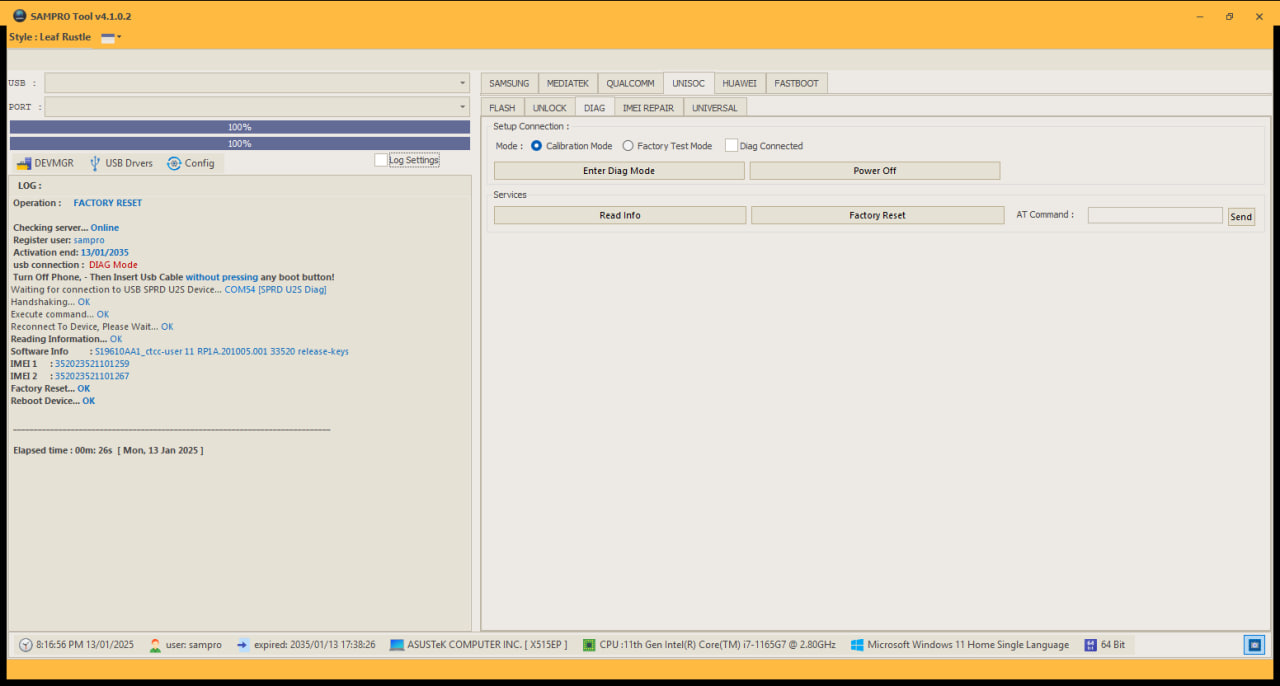1280x686 pixels.
Task: Click the Enter Diag Mode button
Action: [619, 171]
